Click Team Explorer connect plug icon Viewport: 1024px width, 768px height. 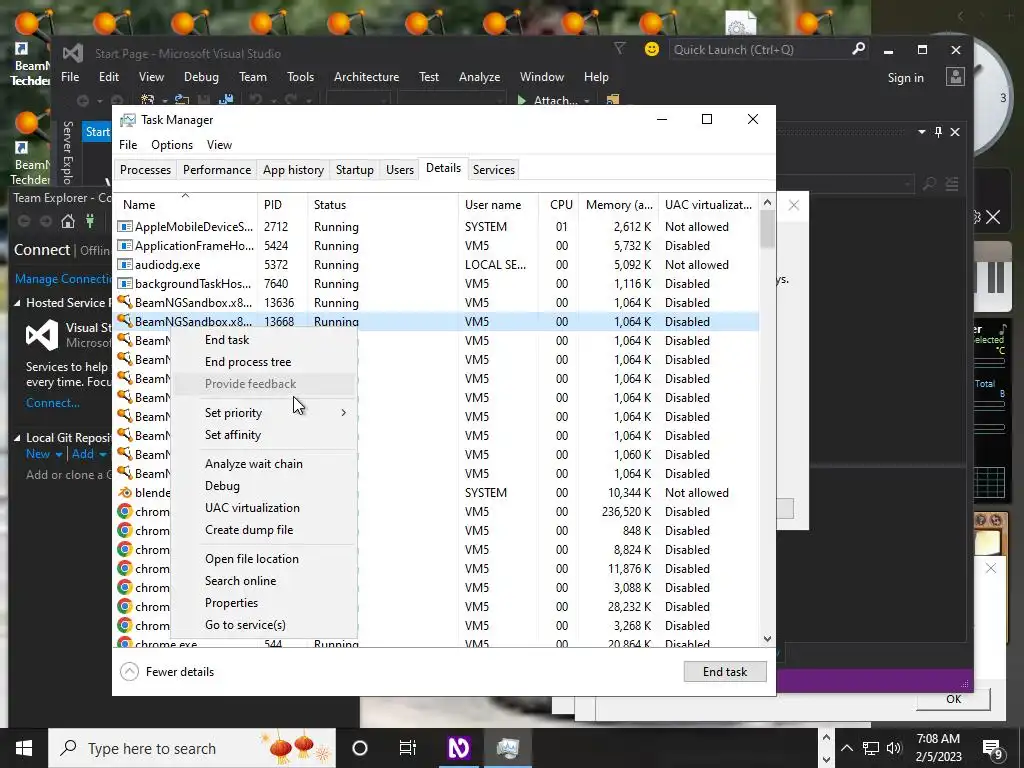[90, 221]
